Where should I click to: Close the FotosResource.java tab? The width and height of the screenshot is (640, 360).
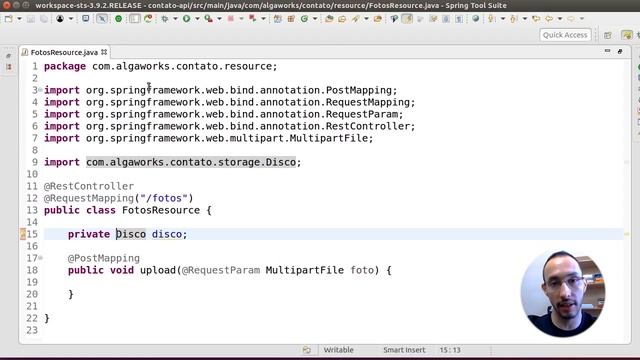click(104, 52)
